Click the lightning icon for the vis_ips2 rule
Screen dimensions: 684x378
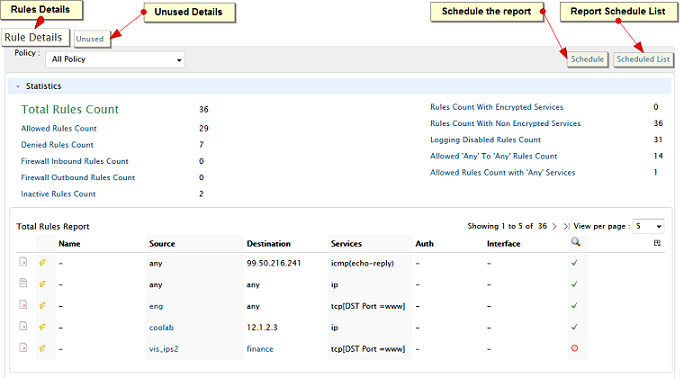pos(42,348)
